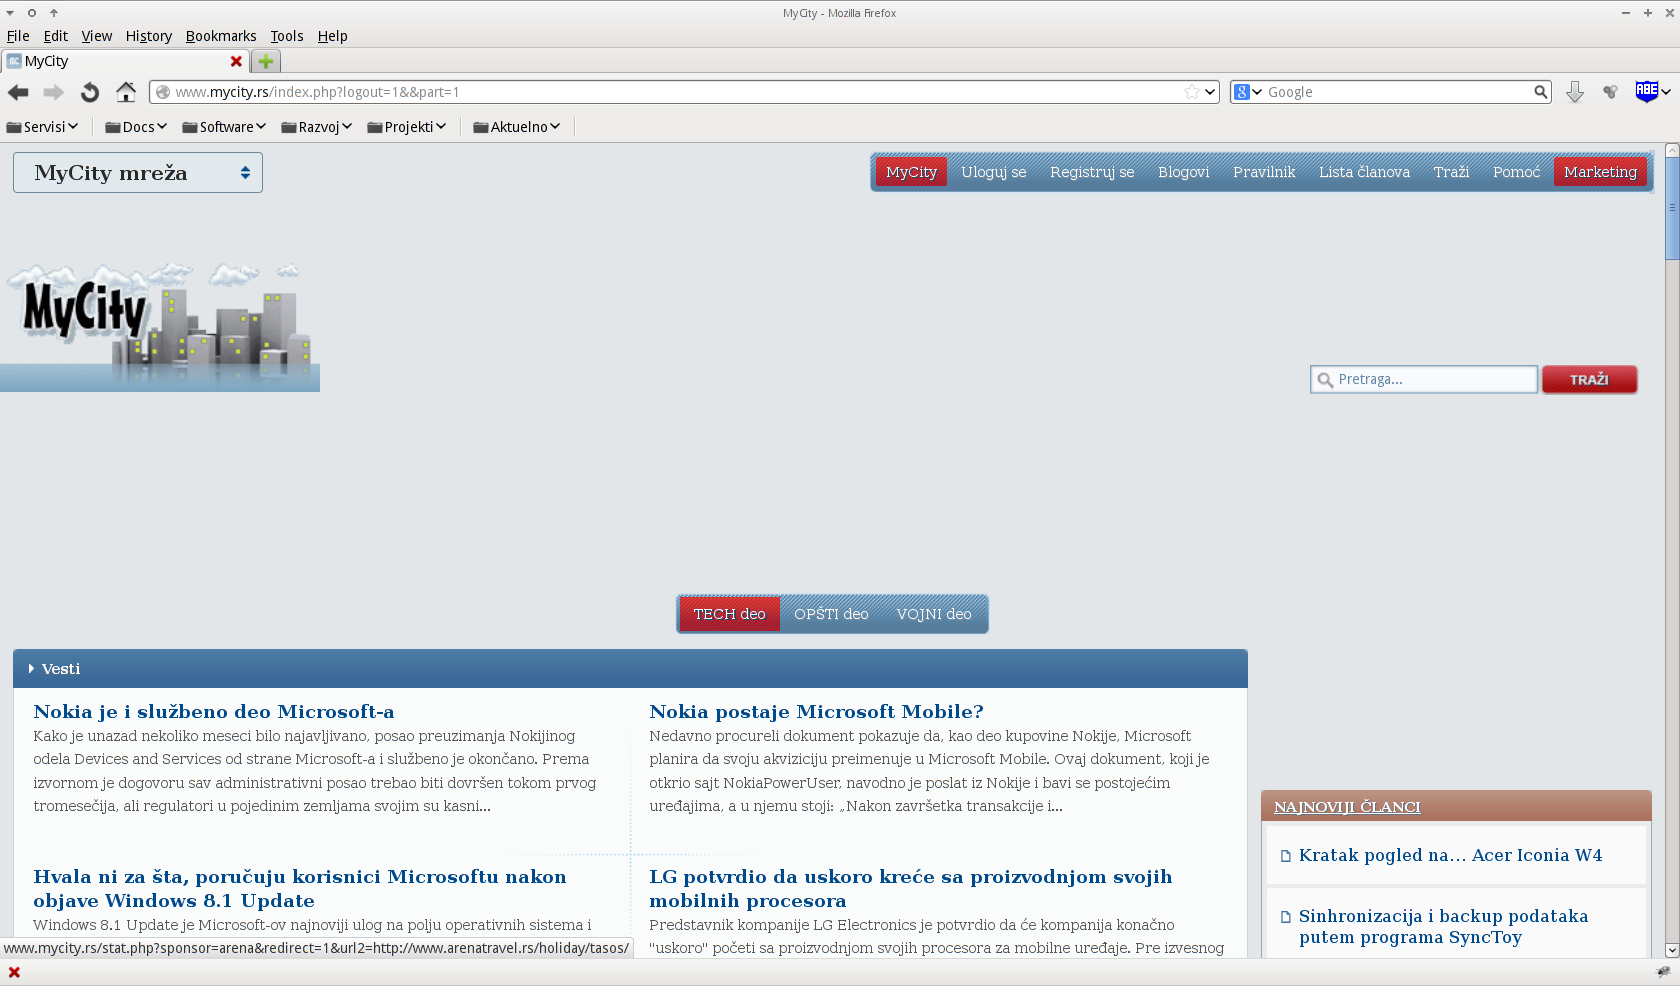Open the Pravilnik page

tap(1264, 172)
